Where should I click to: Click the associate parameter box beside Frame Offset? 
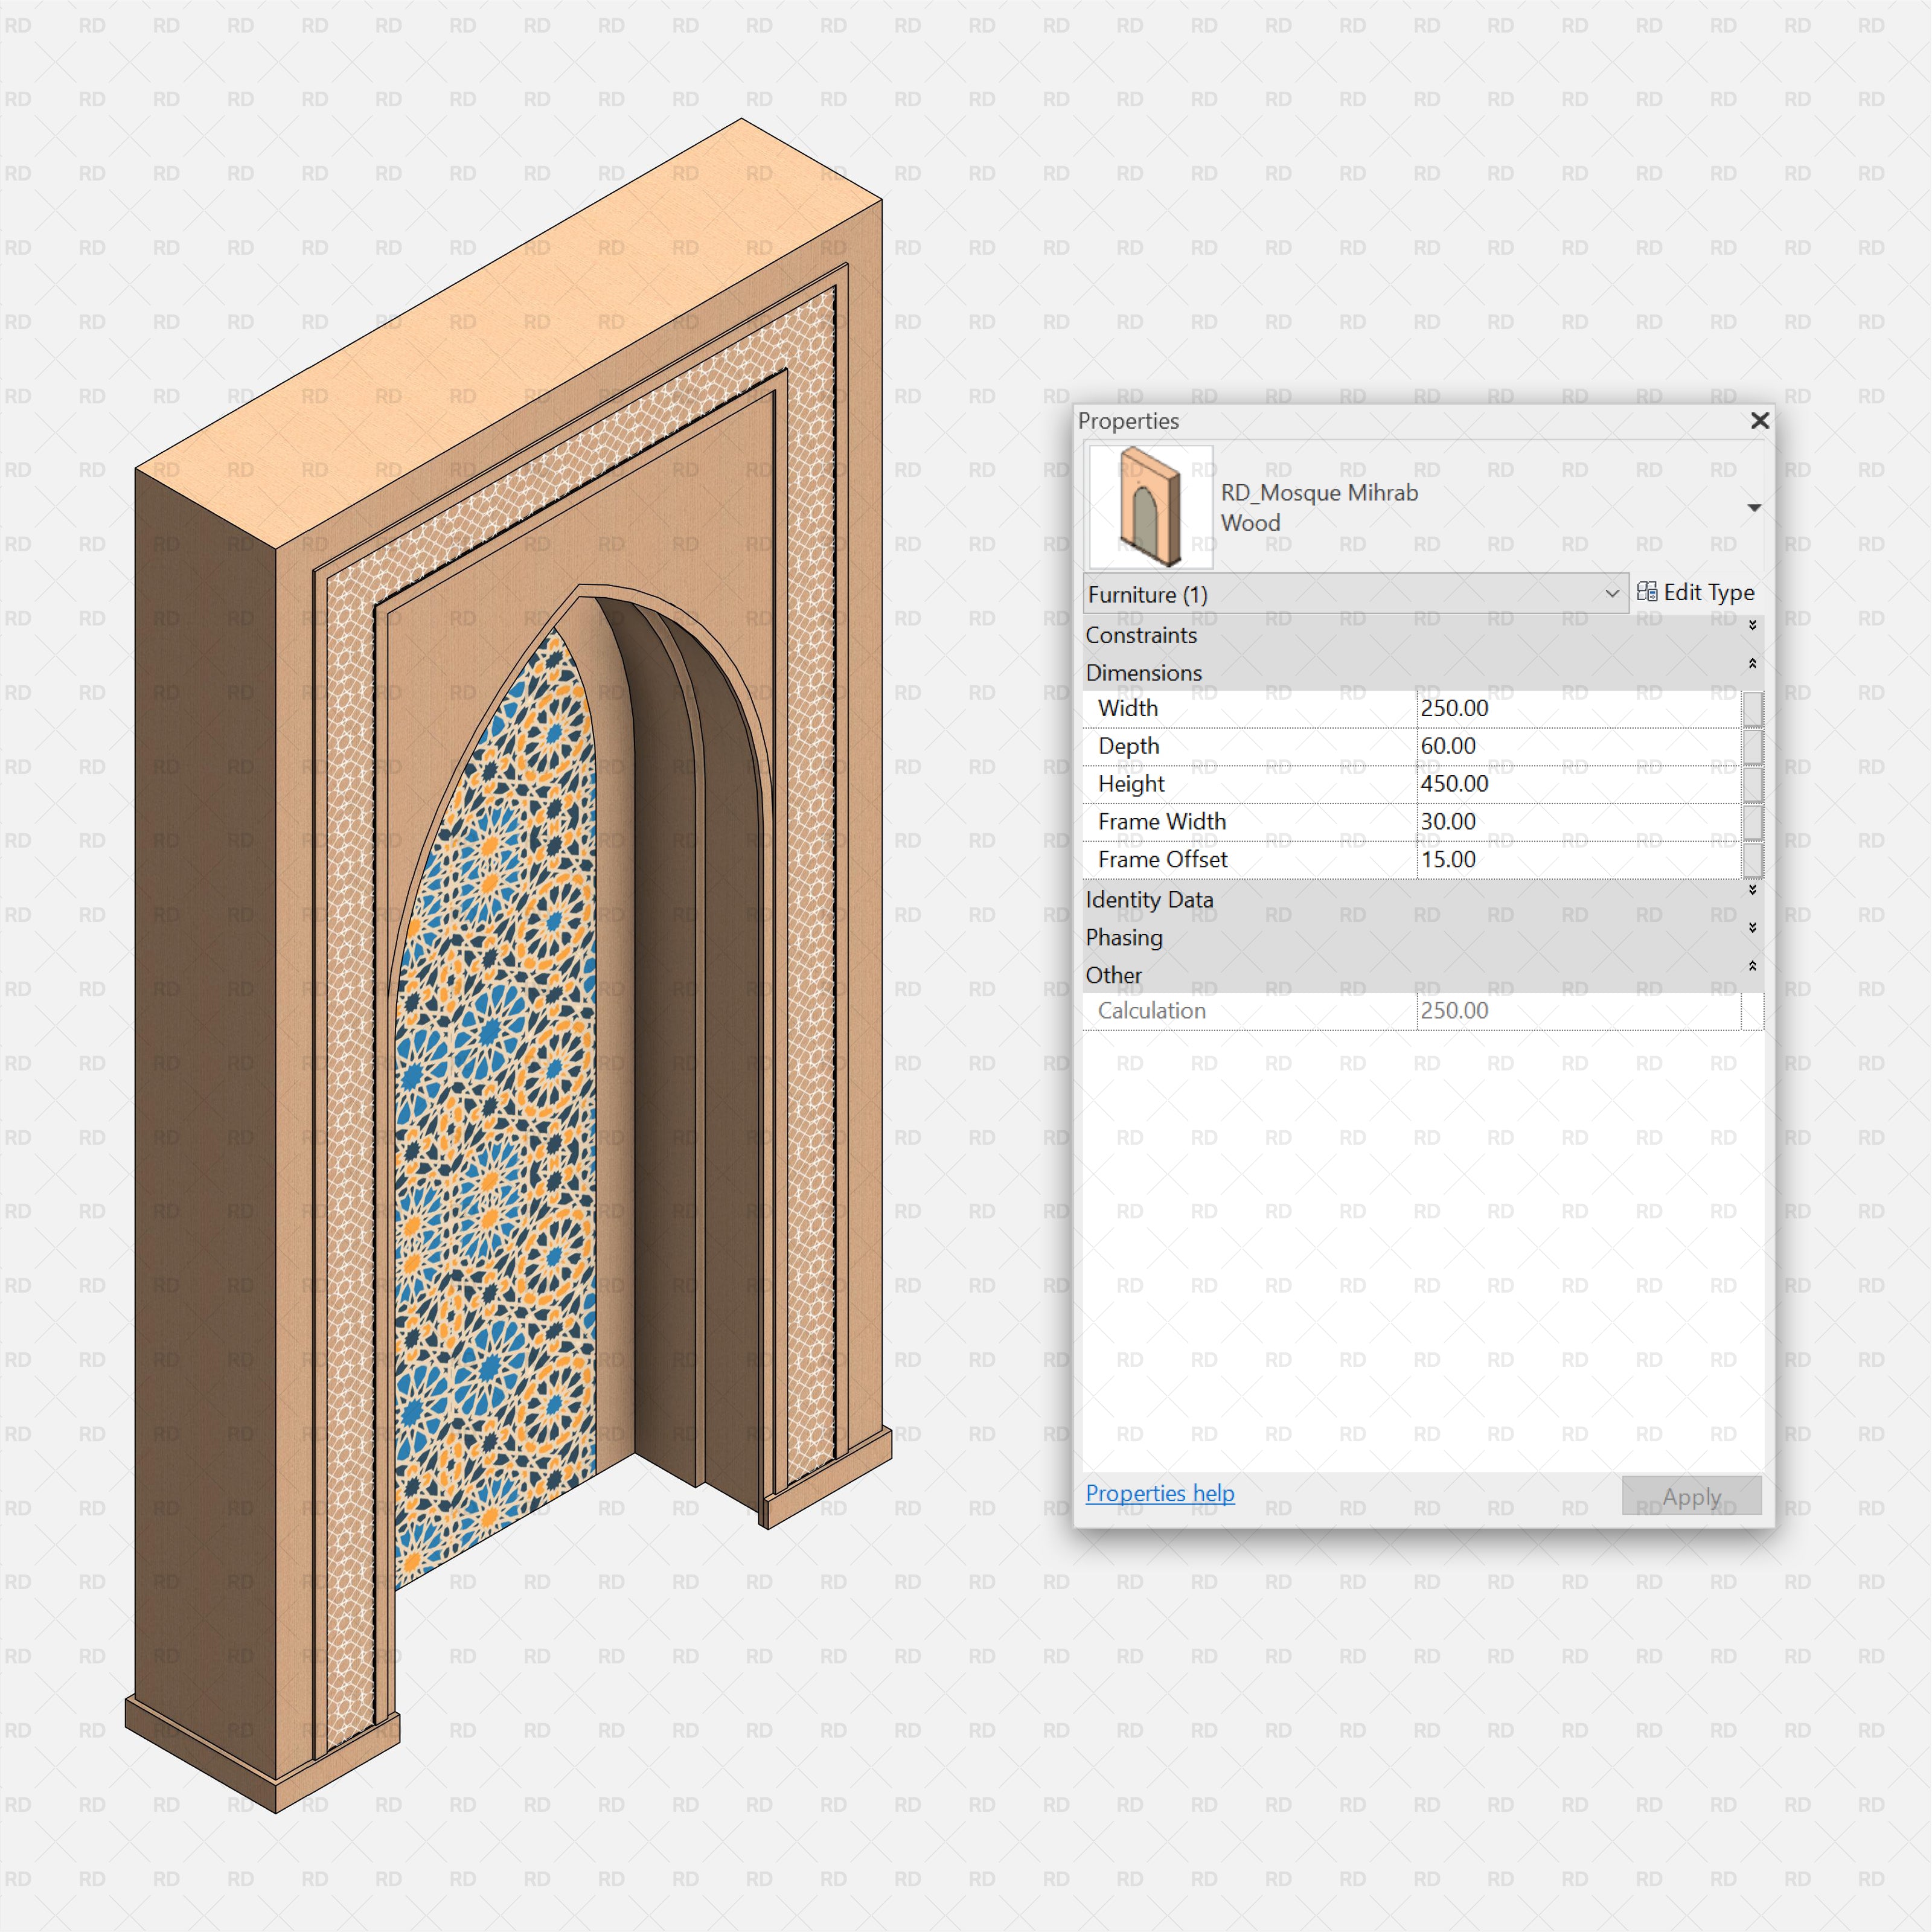pos(1752,859)
